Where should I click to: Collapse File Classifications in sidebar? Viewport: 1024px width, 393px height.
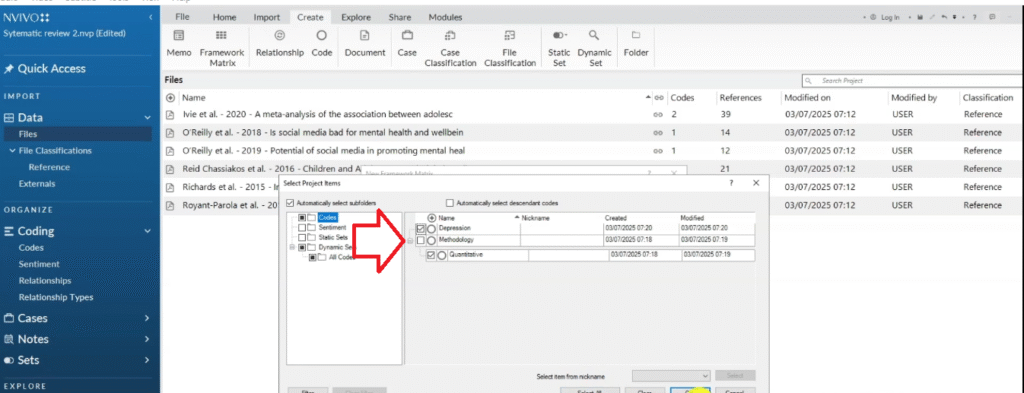[12, 151]
